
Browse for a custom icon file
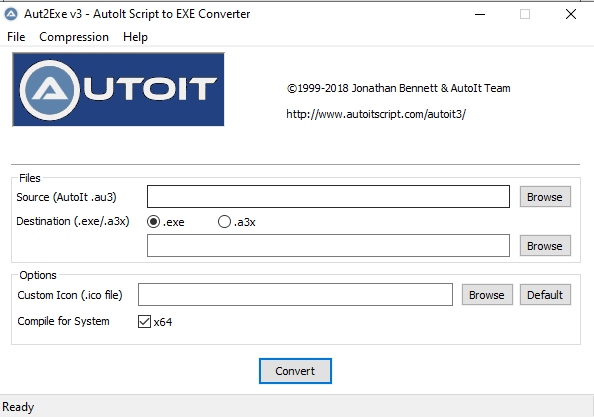pyautogui.click(x=487, y=295)
